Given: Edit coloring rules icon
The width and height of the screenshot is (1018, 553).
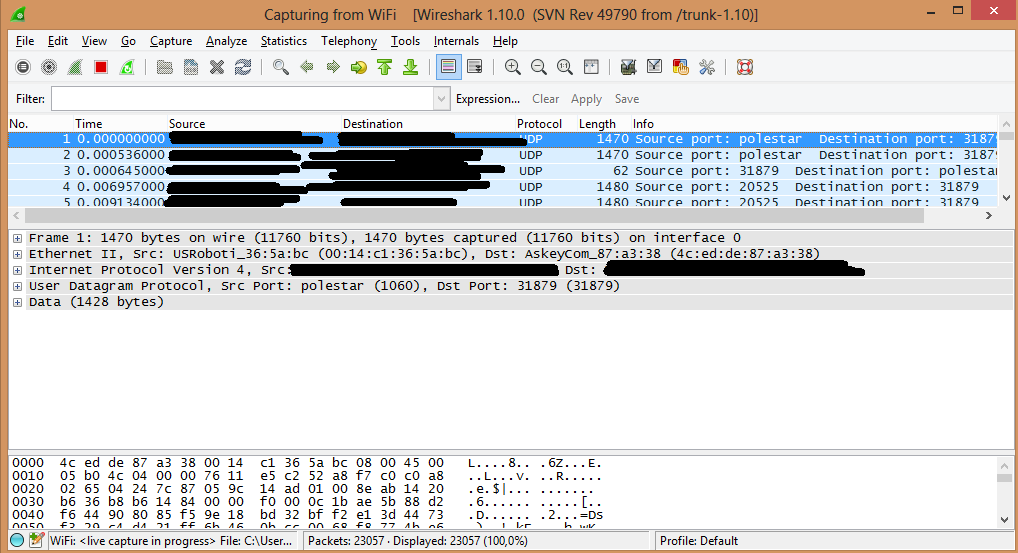Looking at the screenshot, I should (680, 67).
